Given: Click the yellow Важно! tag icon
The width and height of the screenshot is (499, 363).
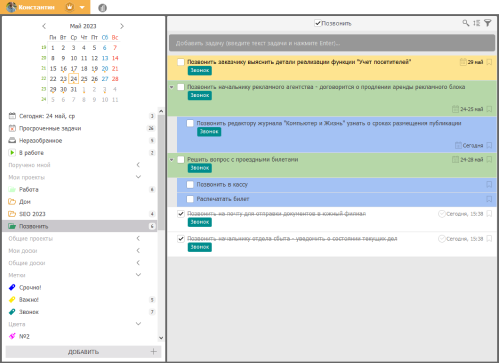Looking at the screenshot, I should click(x=12, y=300).
